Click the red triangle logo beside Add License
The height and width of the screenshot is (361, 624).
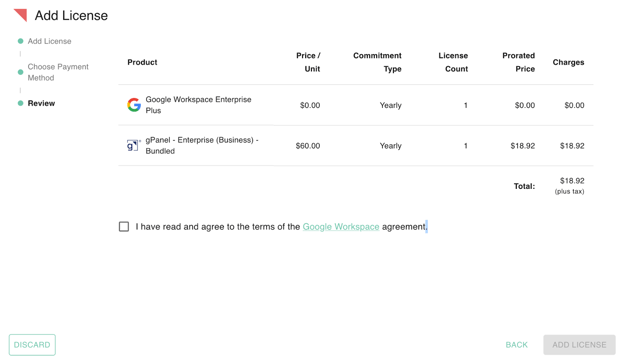(x=20, y=15)
